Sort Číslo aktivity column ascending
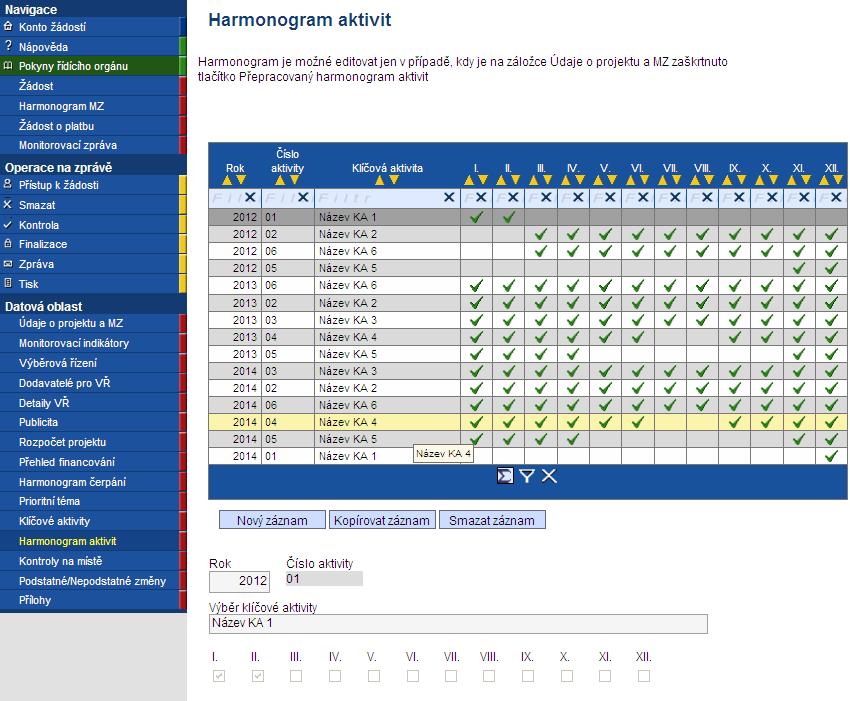The image size is (850, 701). coord(280,180)
